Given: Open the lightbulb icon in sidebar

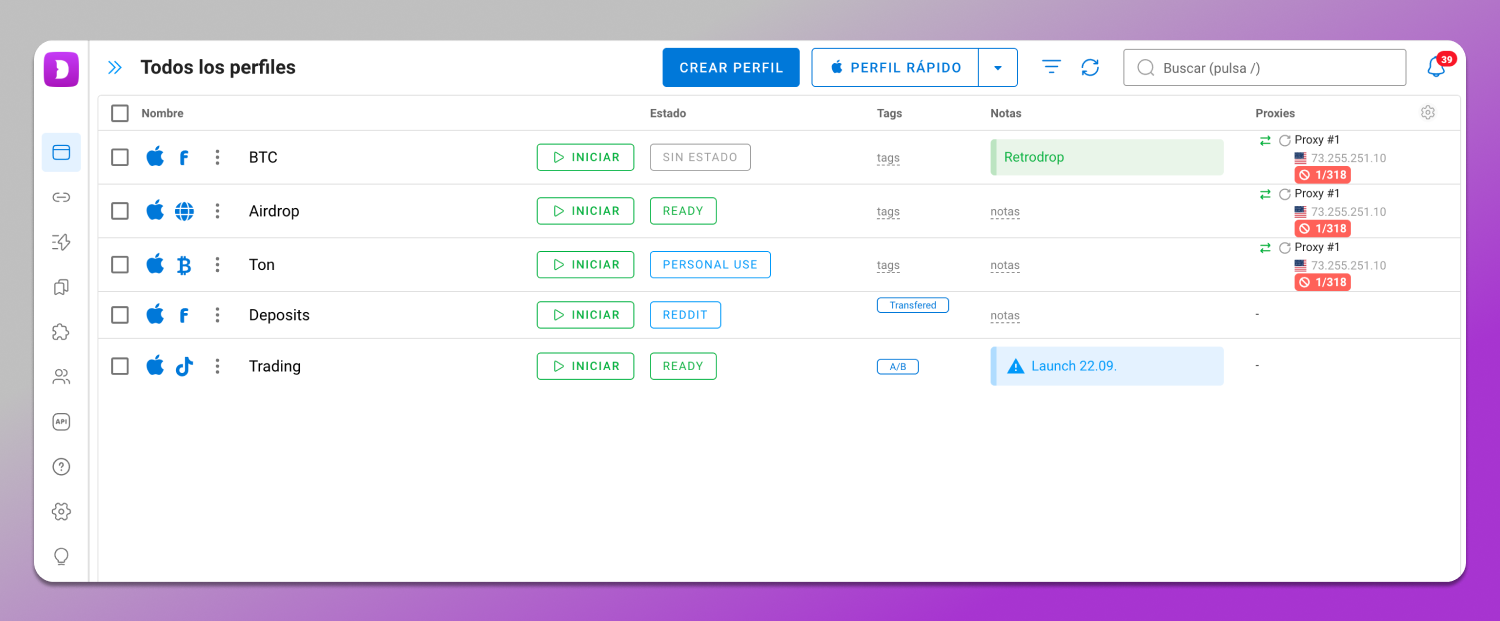Looking at the screenshot, I should [61, 556].
